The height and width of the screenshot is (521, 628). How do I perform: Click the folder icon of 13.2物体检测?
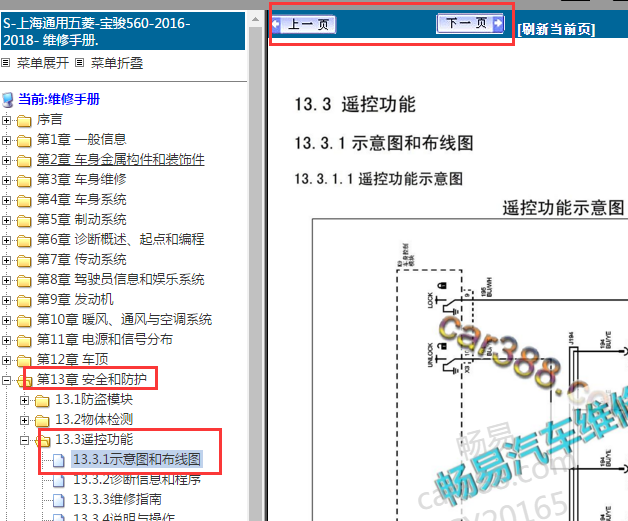coord(42,421)
